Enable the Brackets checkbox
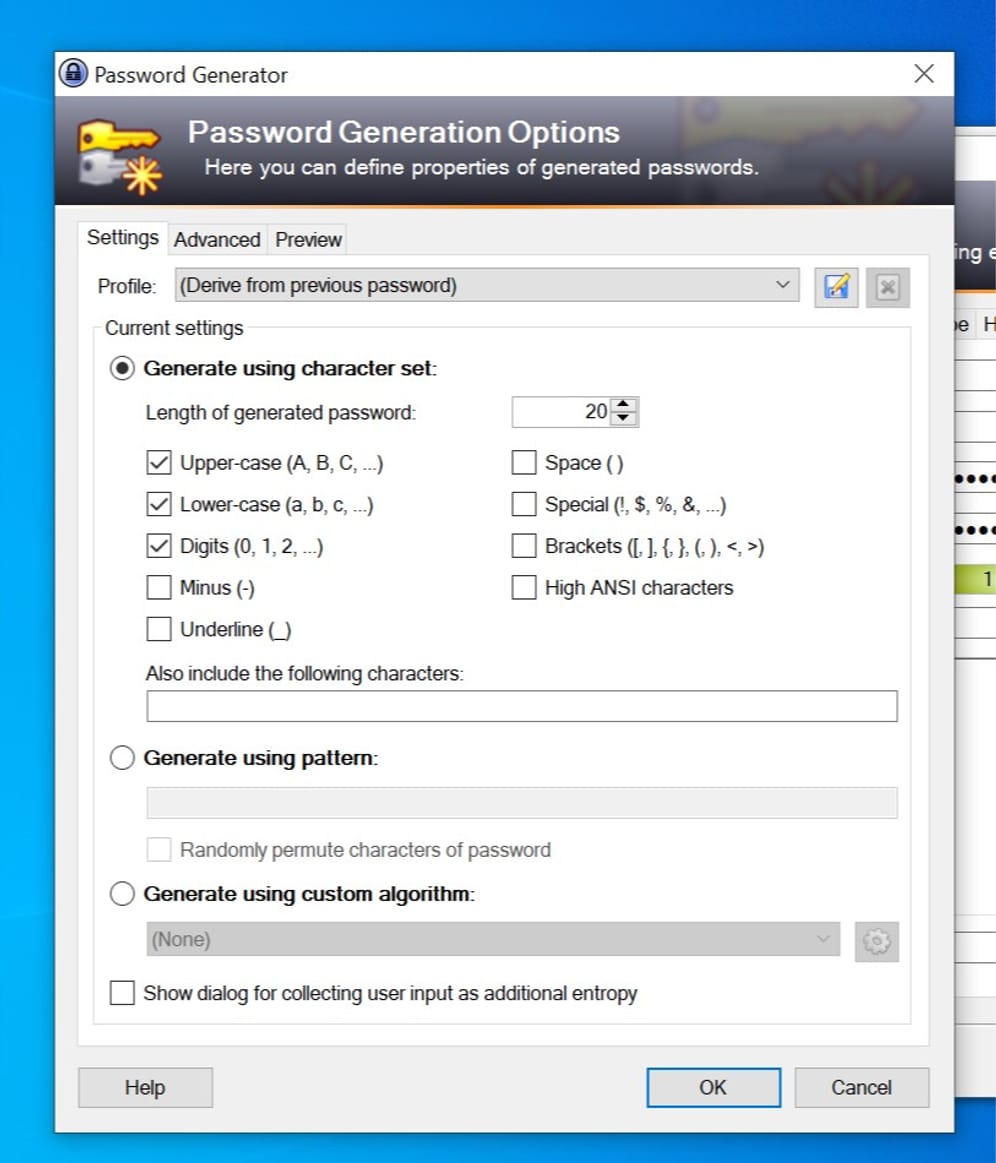 click(524, 546)
